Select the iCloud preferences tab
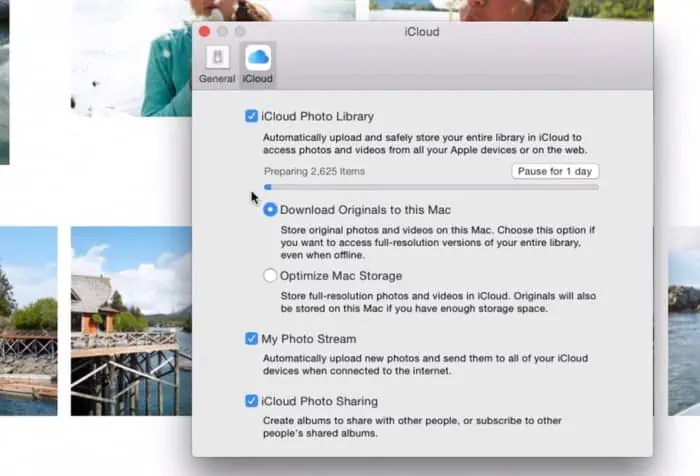 [x=258, y=65]
